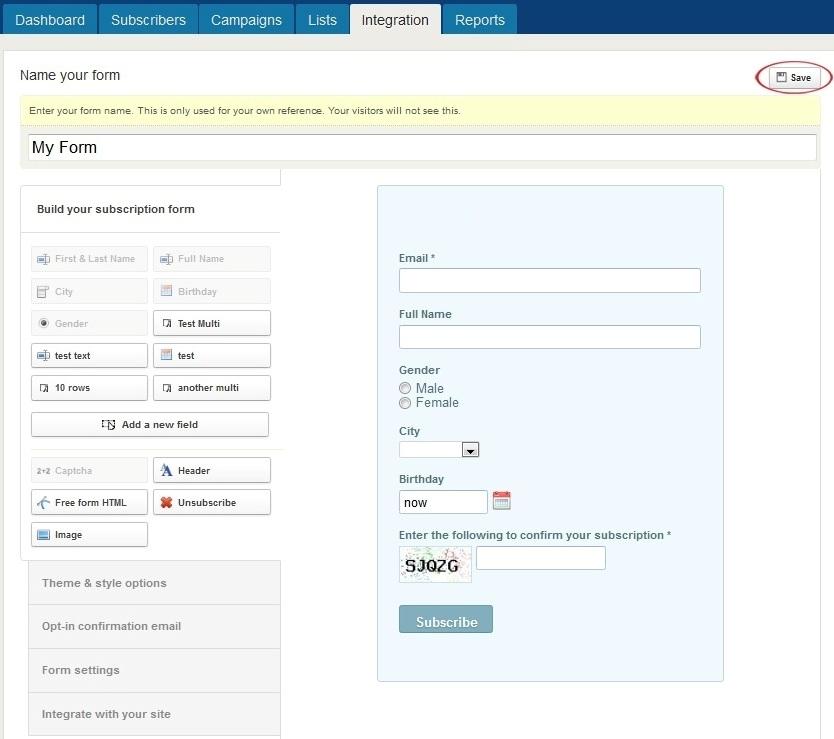
Task: Open the Lists tab
Action: pos(322,20)
